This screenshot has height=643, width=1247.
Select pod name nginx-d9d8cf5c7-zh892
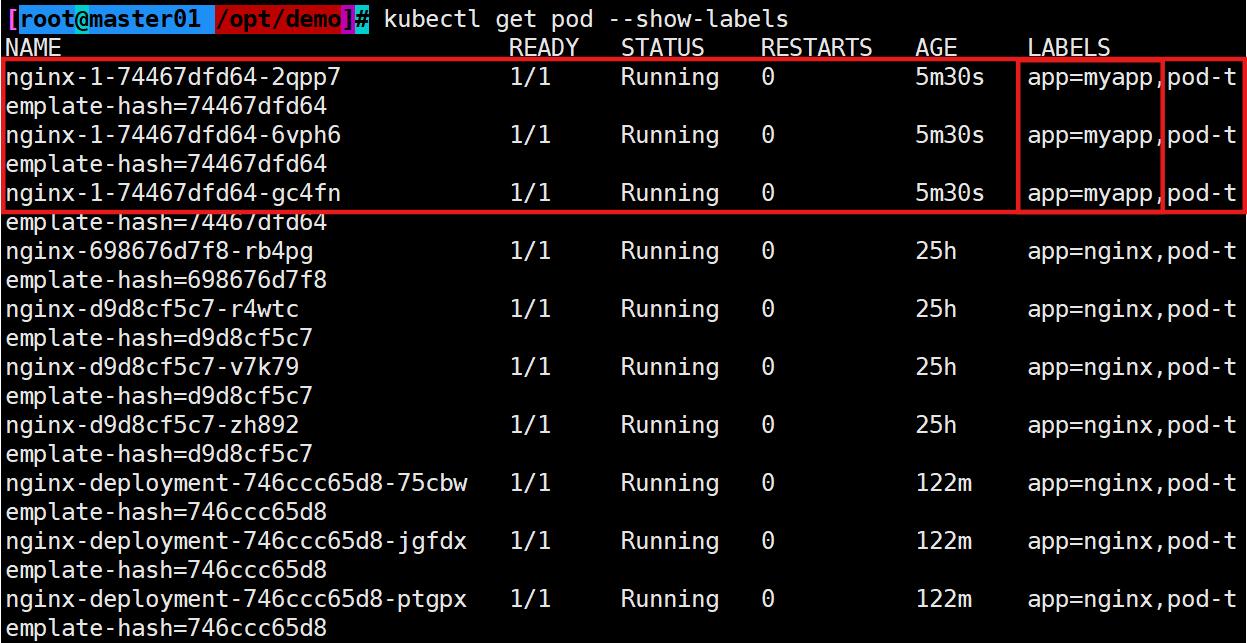point(152,425)
